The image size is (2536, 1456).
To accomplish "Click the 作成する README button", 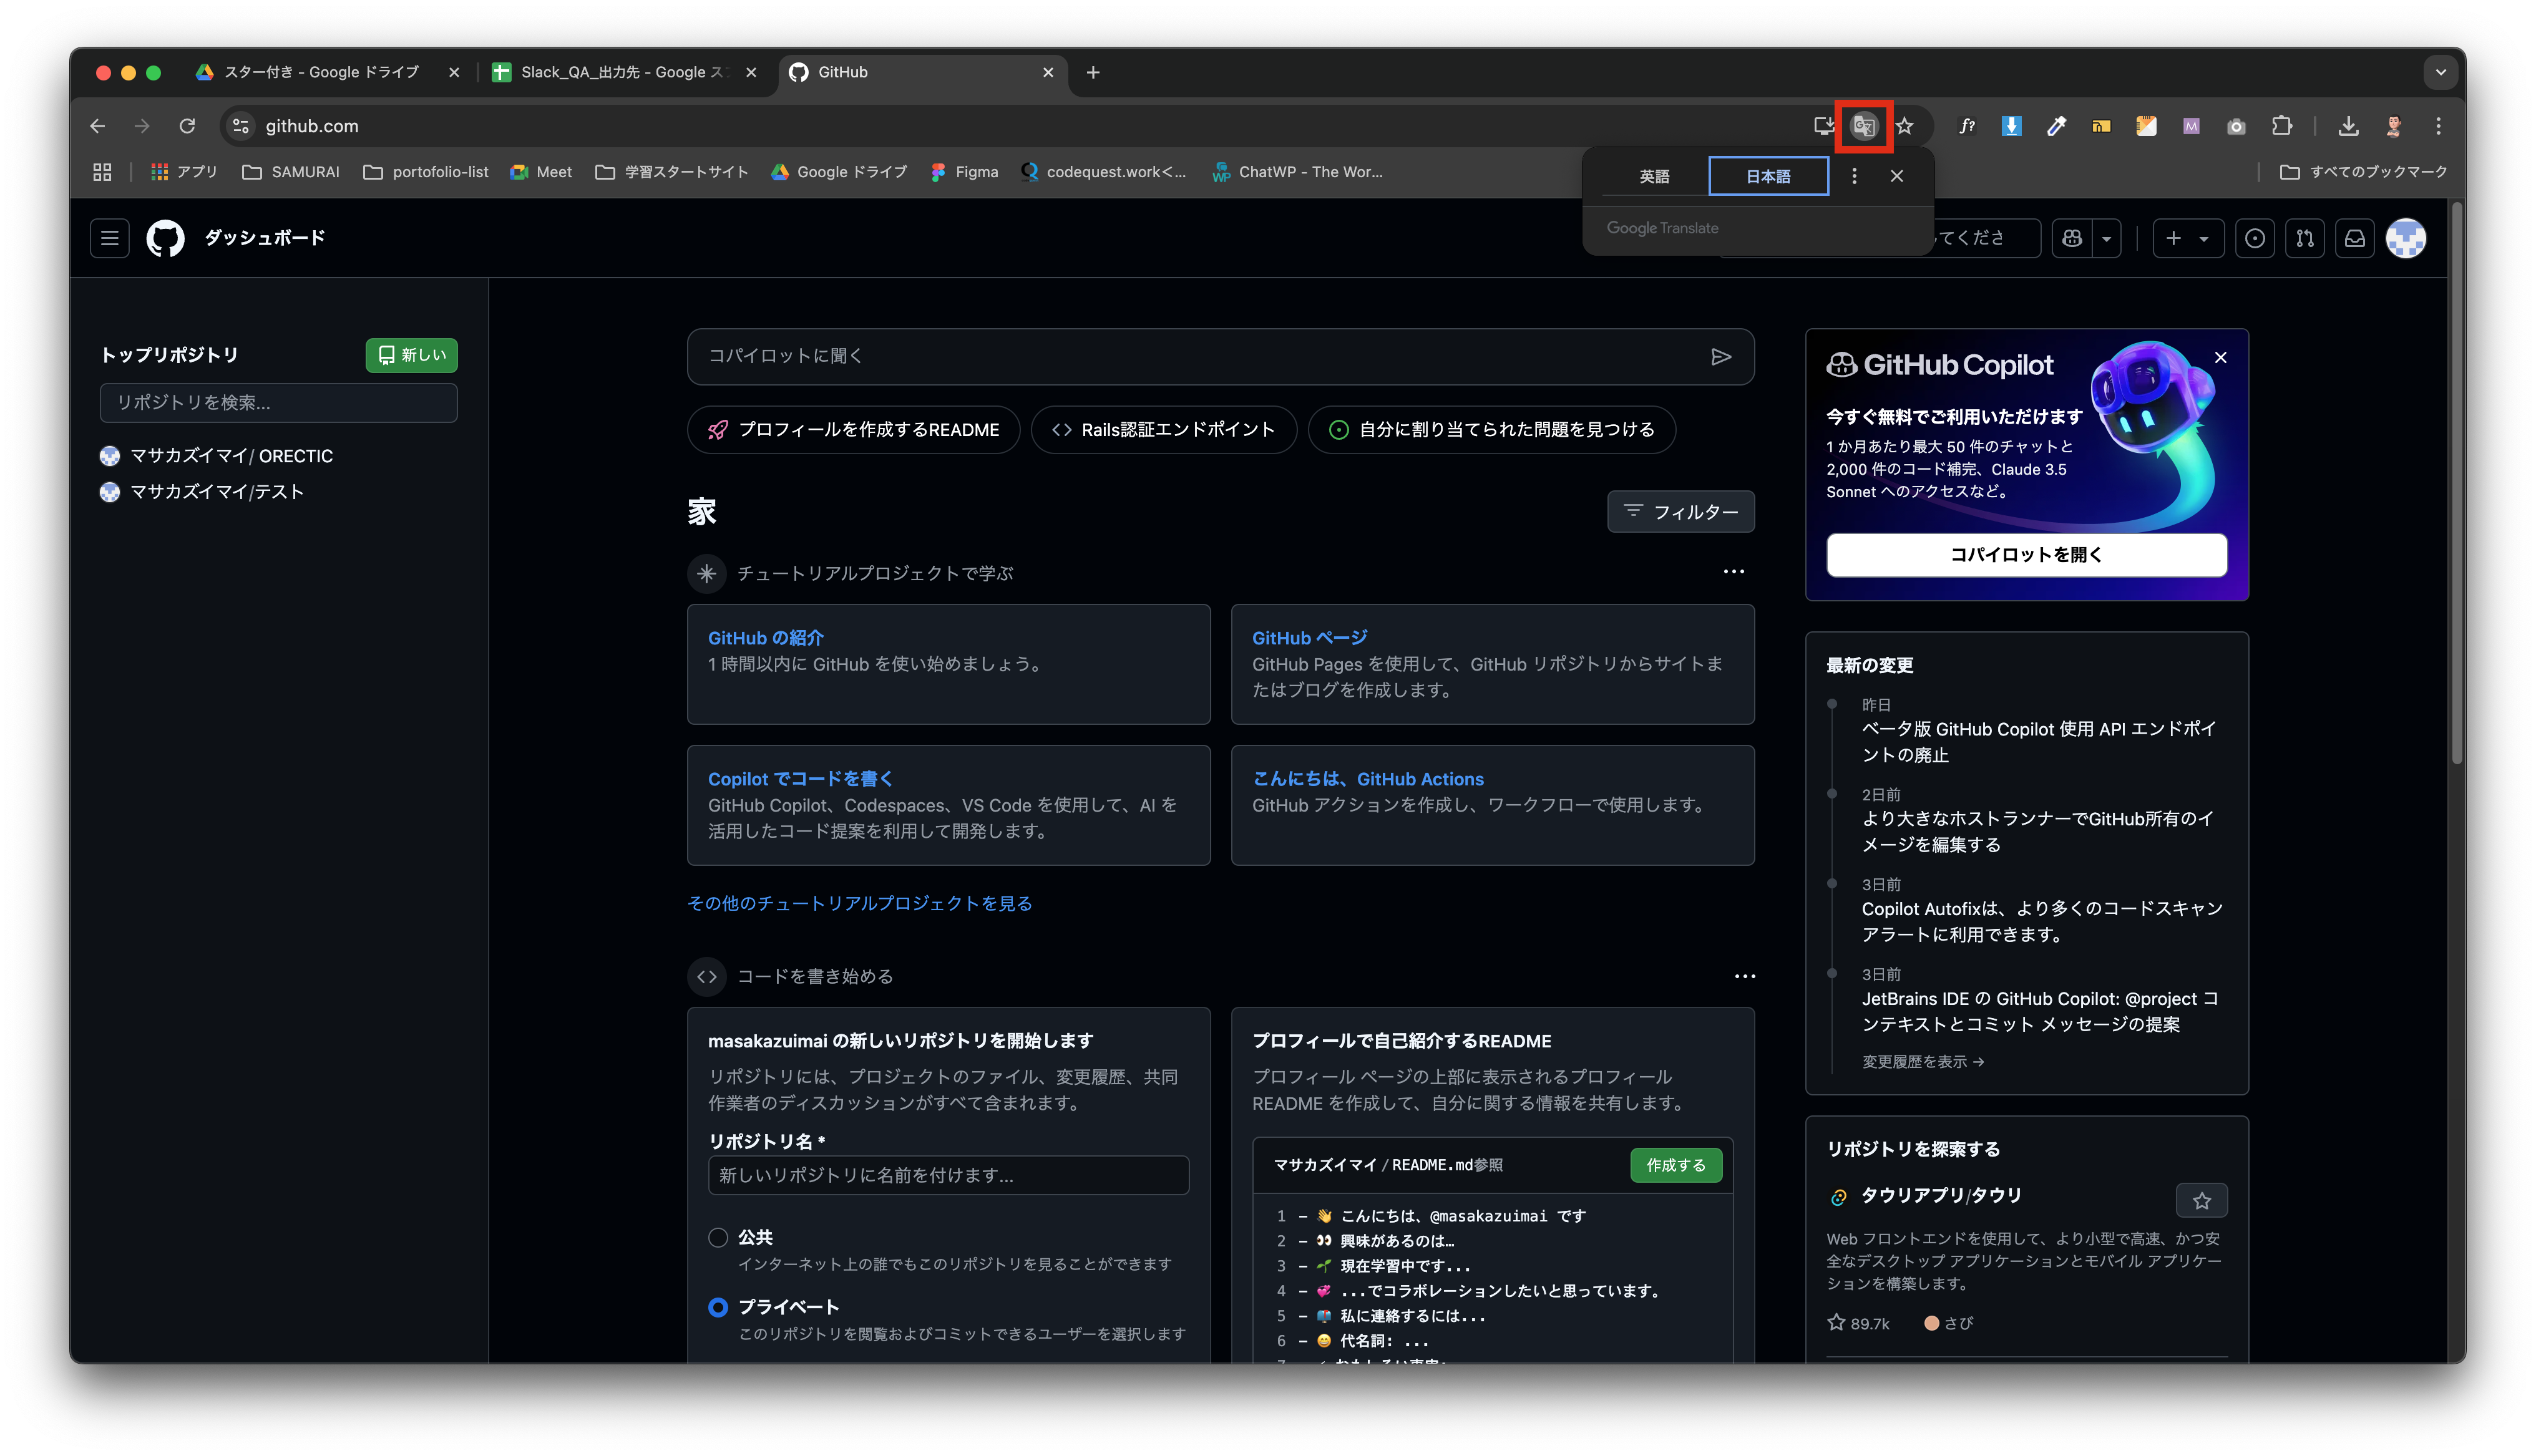I will (x=1676, y=1165).
